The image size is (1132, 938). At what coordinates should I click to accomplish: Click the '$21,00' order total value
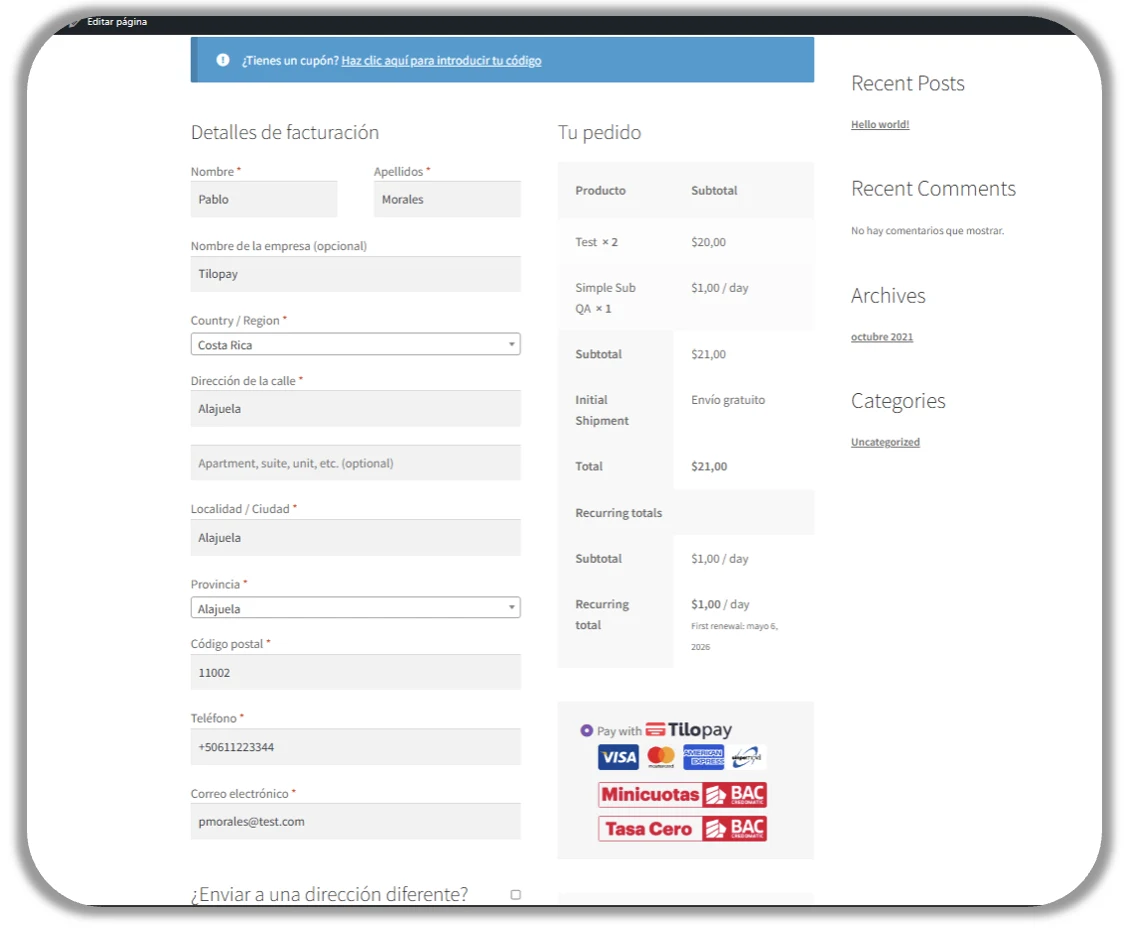pos(709,466)
